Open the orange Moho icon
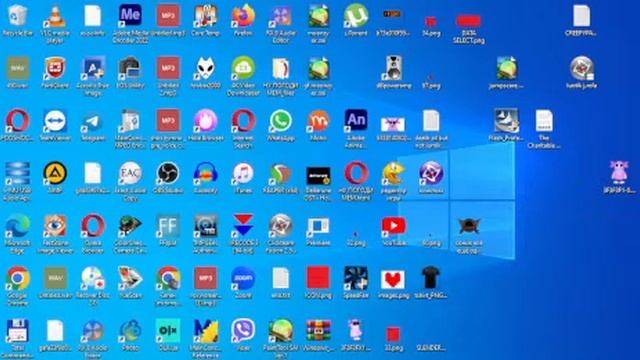 pyautogui.click(x=318, y=121)
